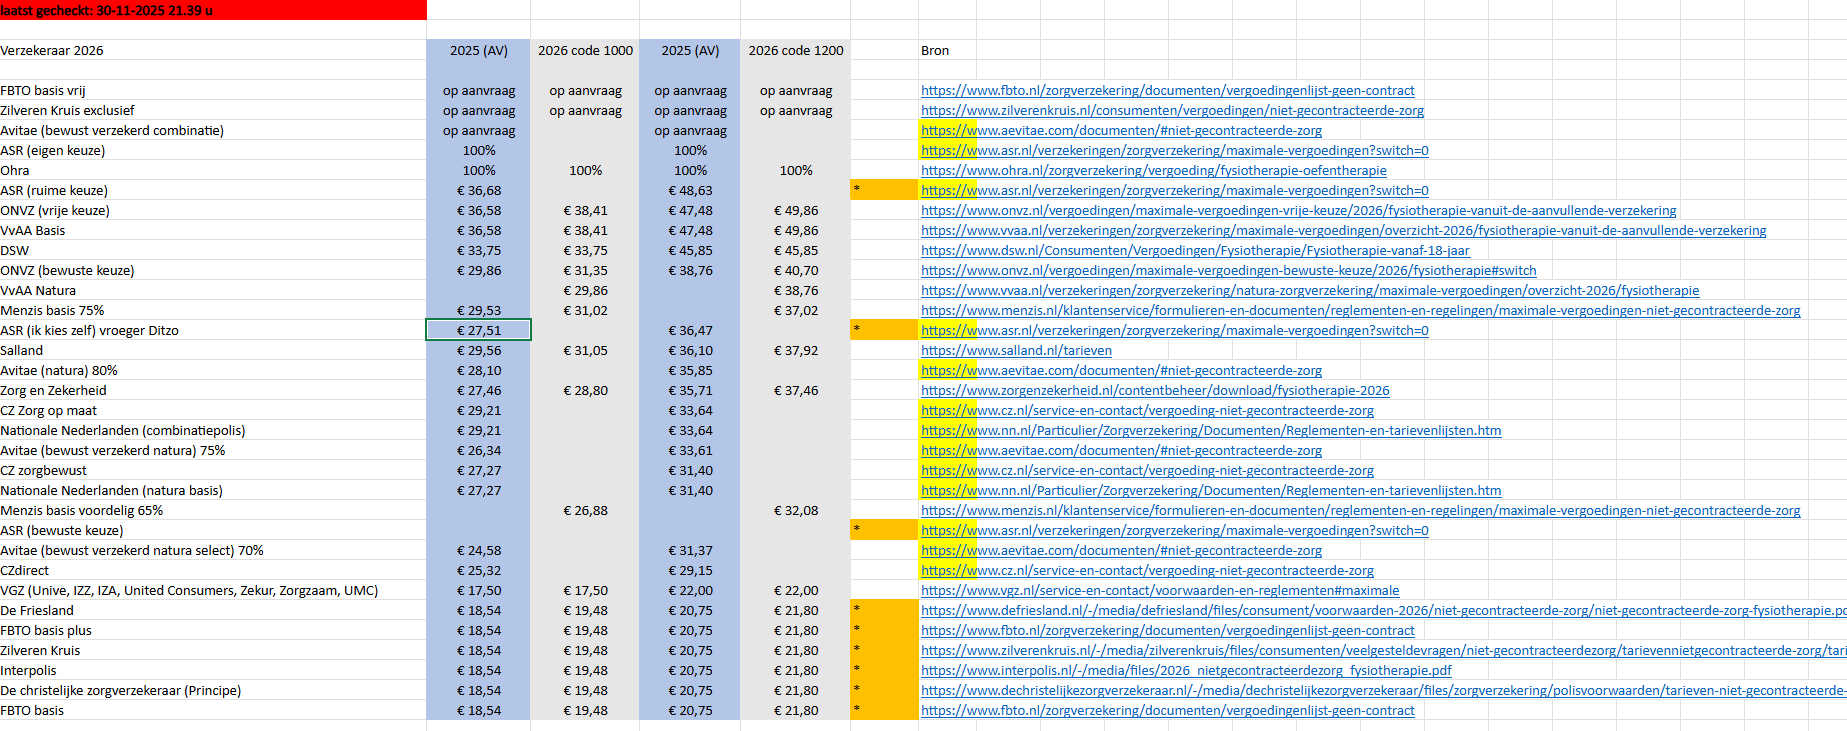Select the cell '€ 25,32'

[479, 571]
